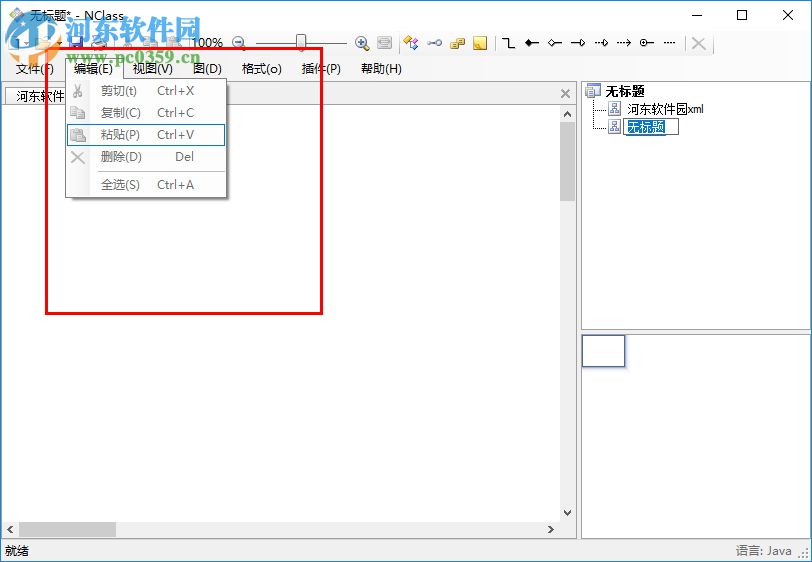Select the nesting circle-line connector

pos(646,42)
